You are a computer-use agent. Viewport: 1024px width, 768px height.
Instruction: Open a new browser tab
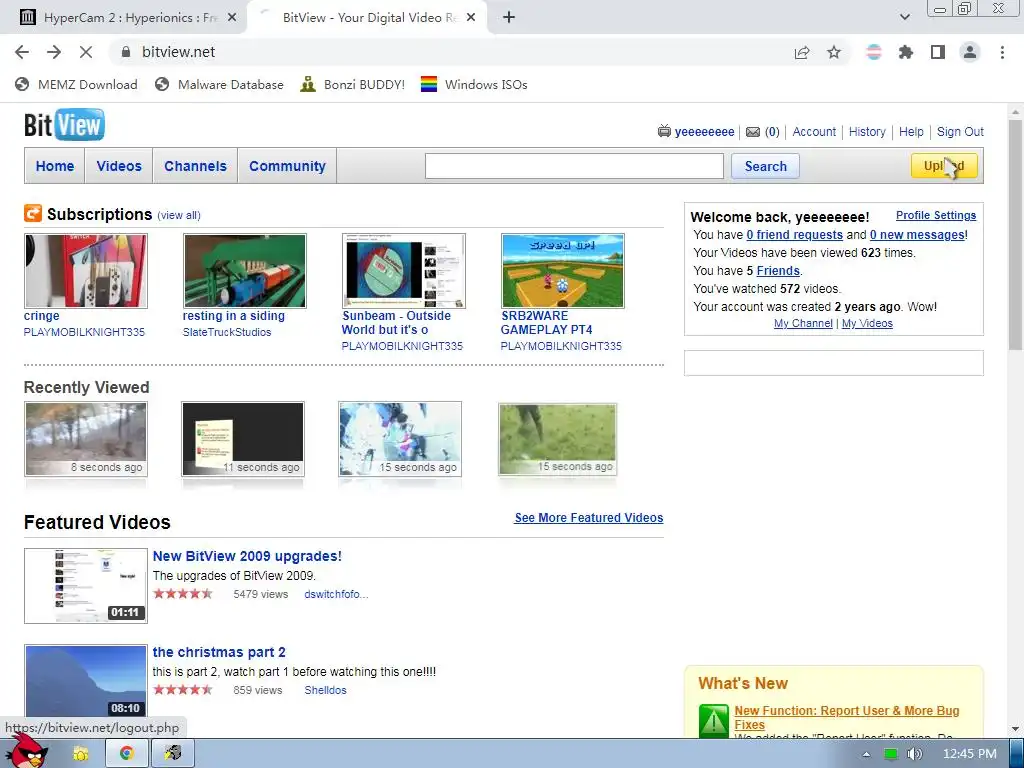[509, 18]
